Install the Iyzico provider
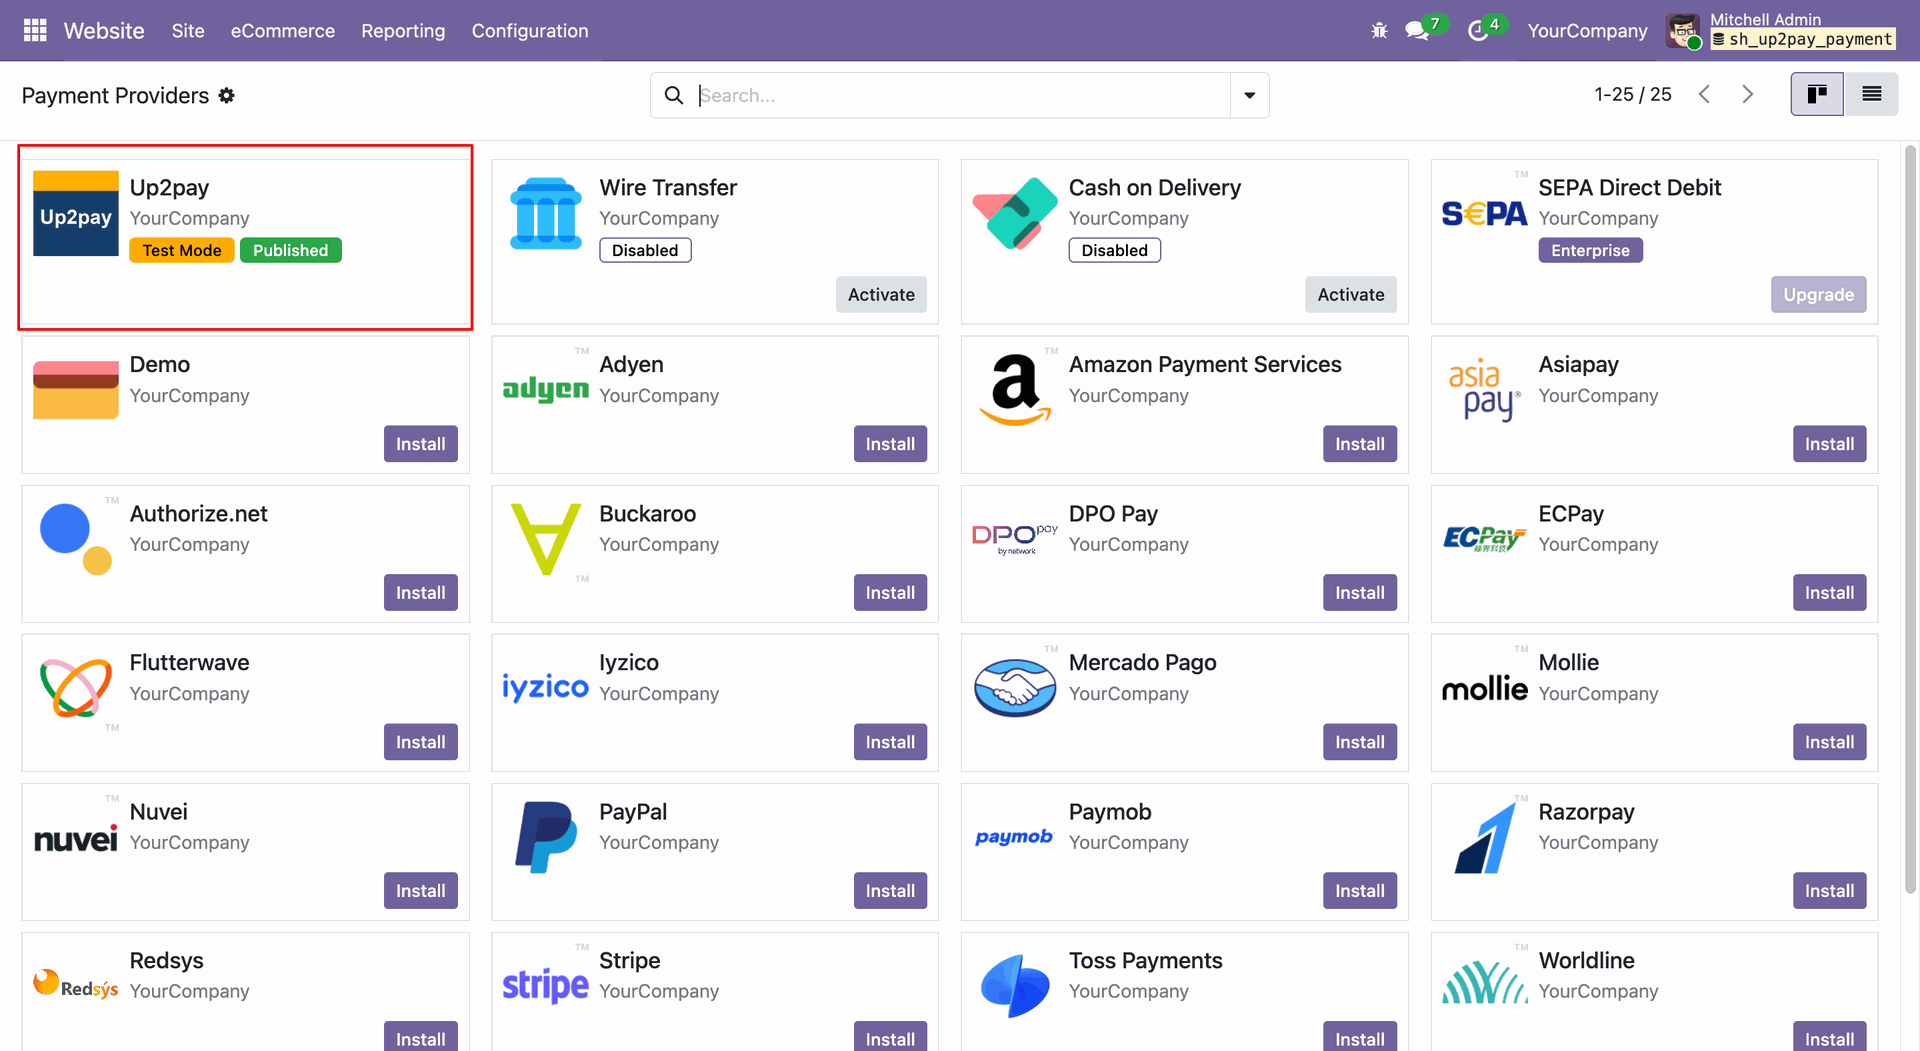Viewport: 1920px width, 1051px height. tap(890, 742)
